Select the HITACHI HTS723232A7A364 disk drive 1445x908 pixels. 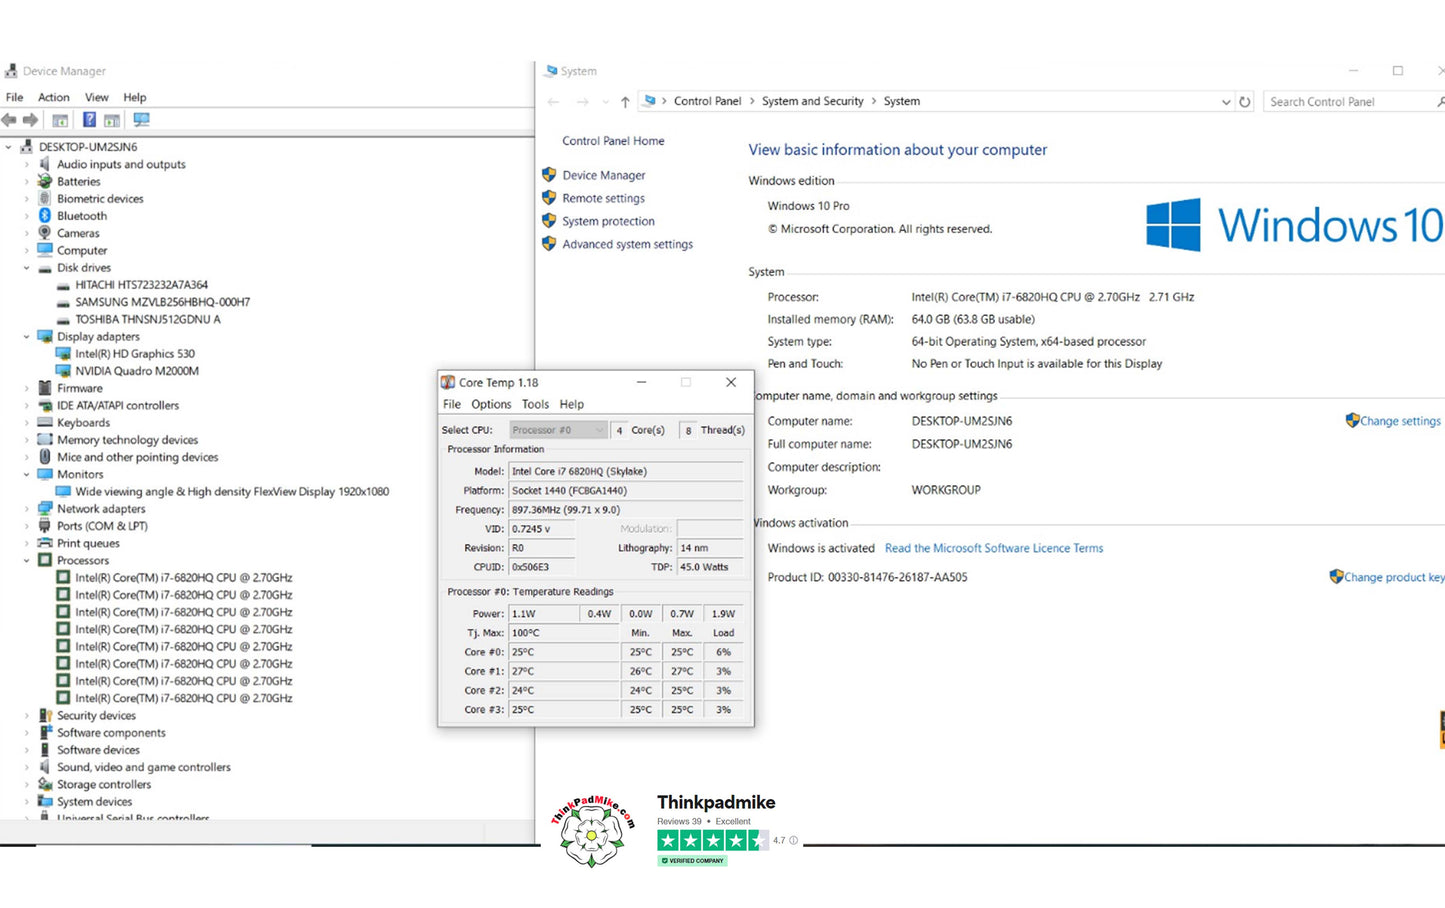coord(142,285)
